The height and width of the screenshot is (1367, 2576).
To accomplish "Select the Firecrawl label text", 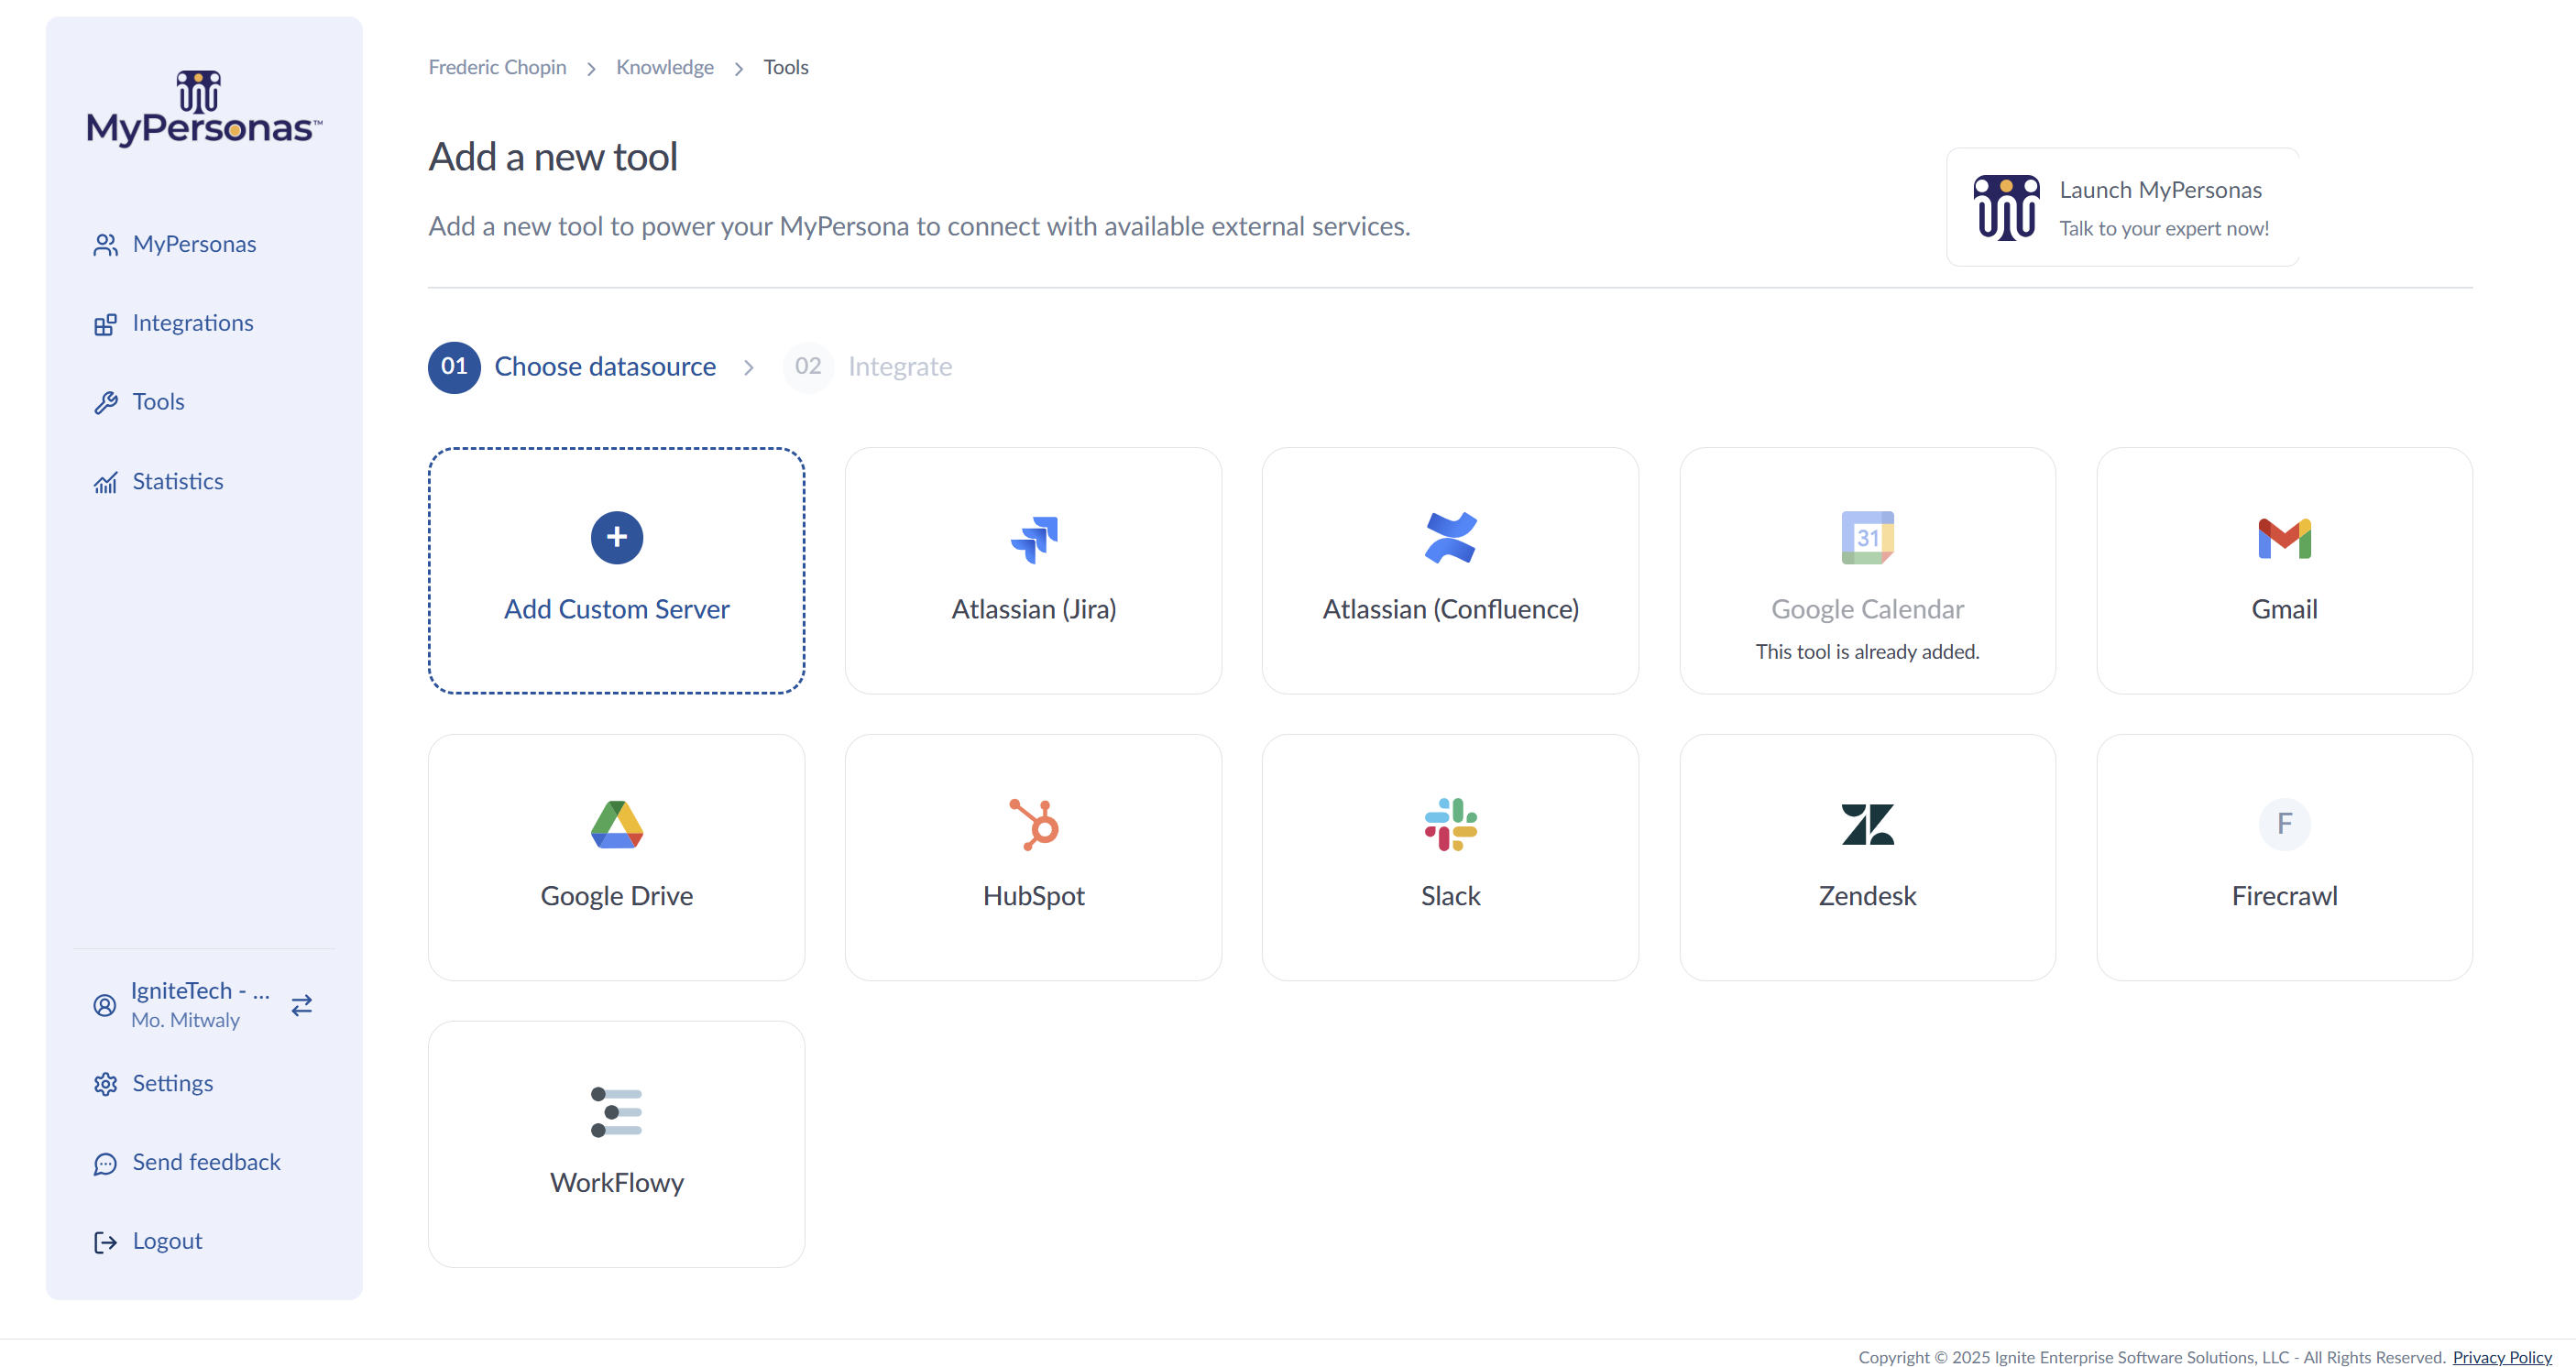I will click(x=2284, y=897).
